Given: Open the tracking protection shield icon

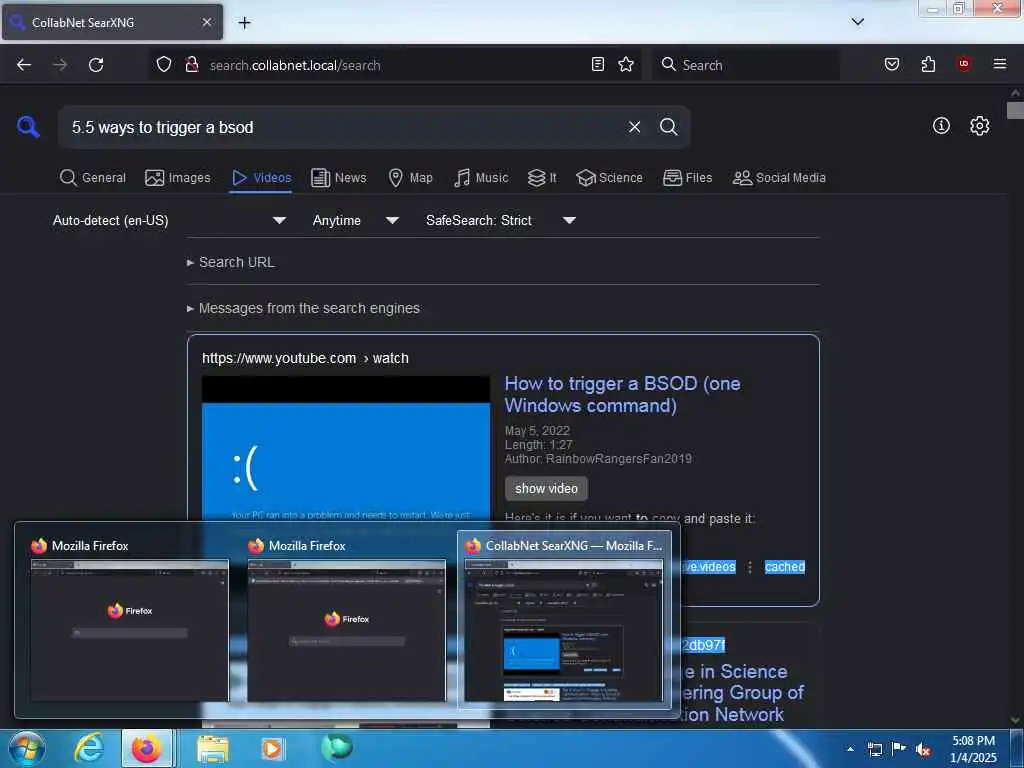Looking at the screenshot, I should (x=164, y=64).
